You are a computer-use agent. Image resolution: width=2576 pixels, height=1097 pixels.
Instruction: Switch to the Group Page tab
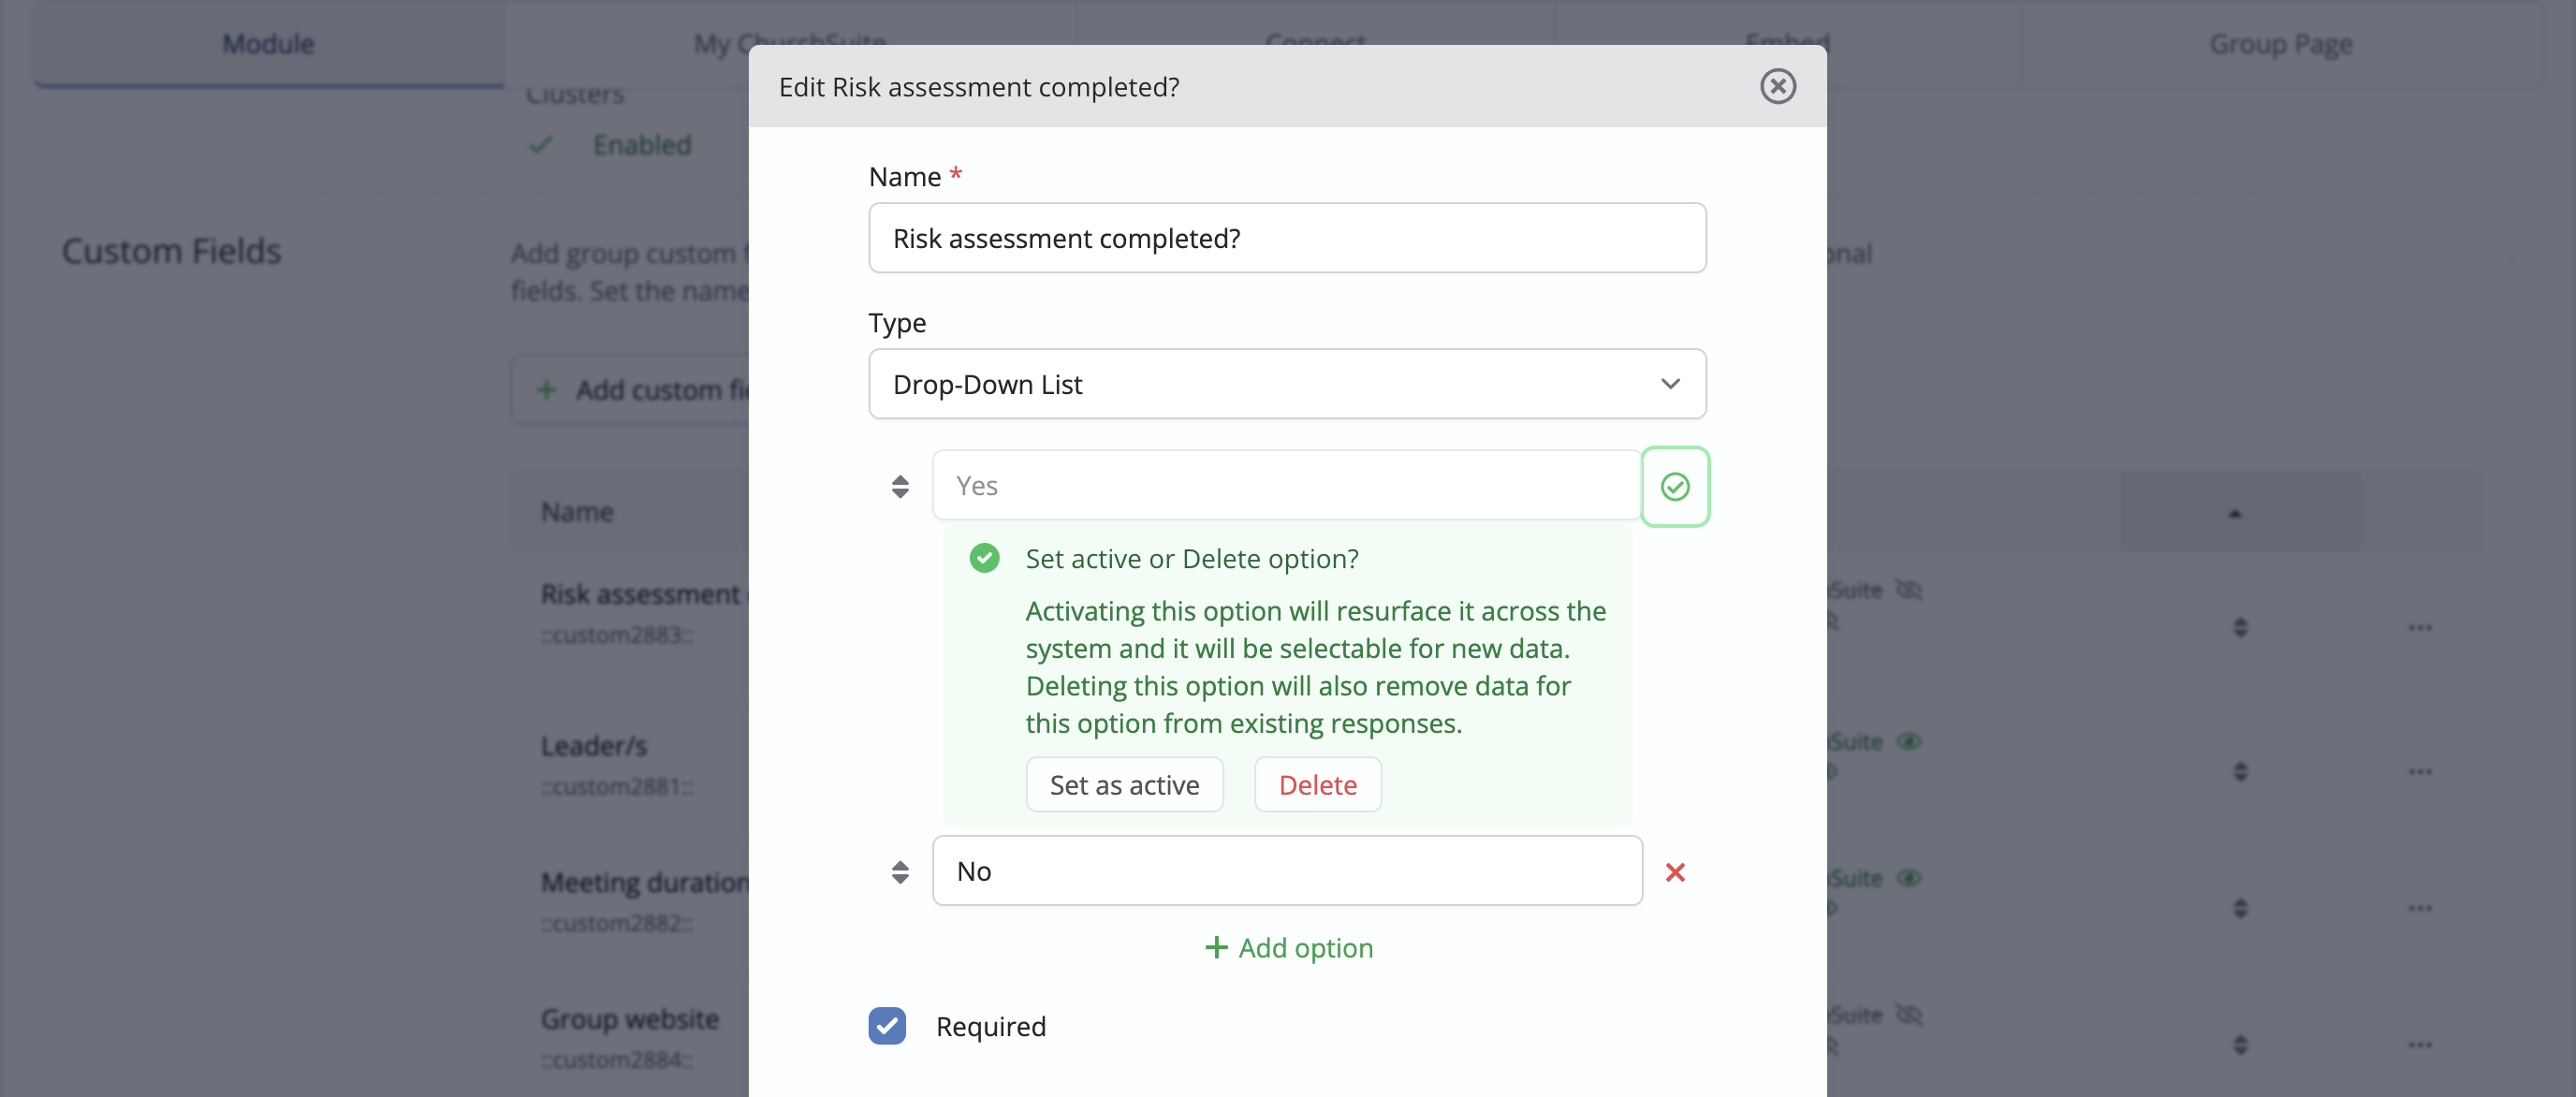[2280, 43]
